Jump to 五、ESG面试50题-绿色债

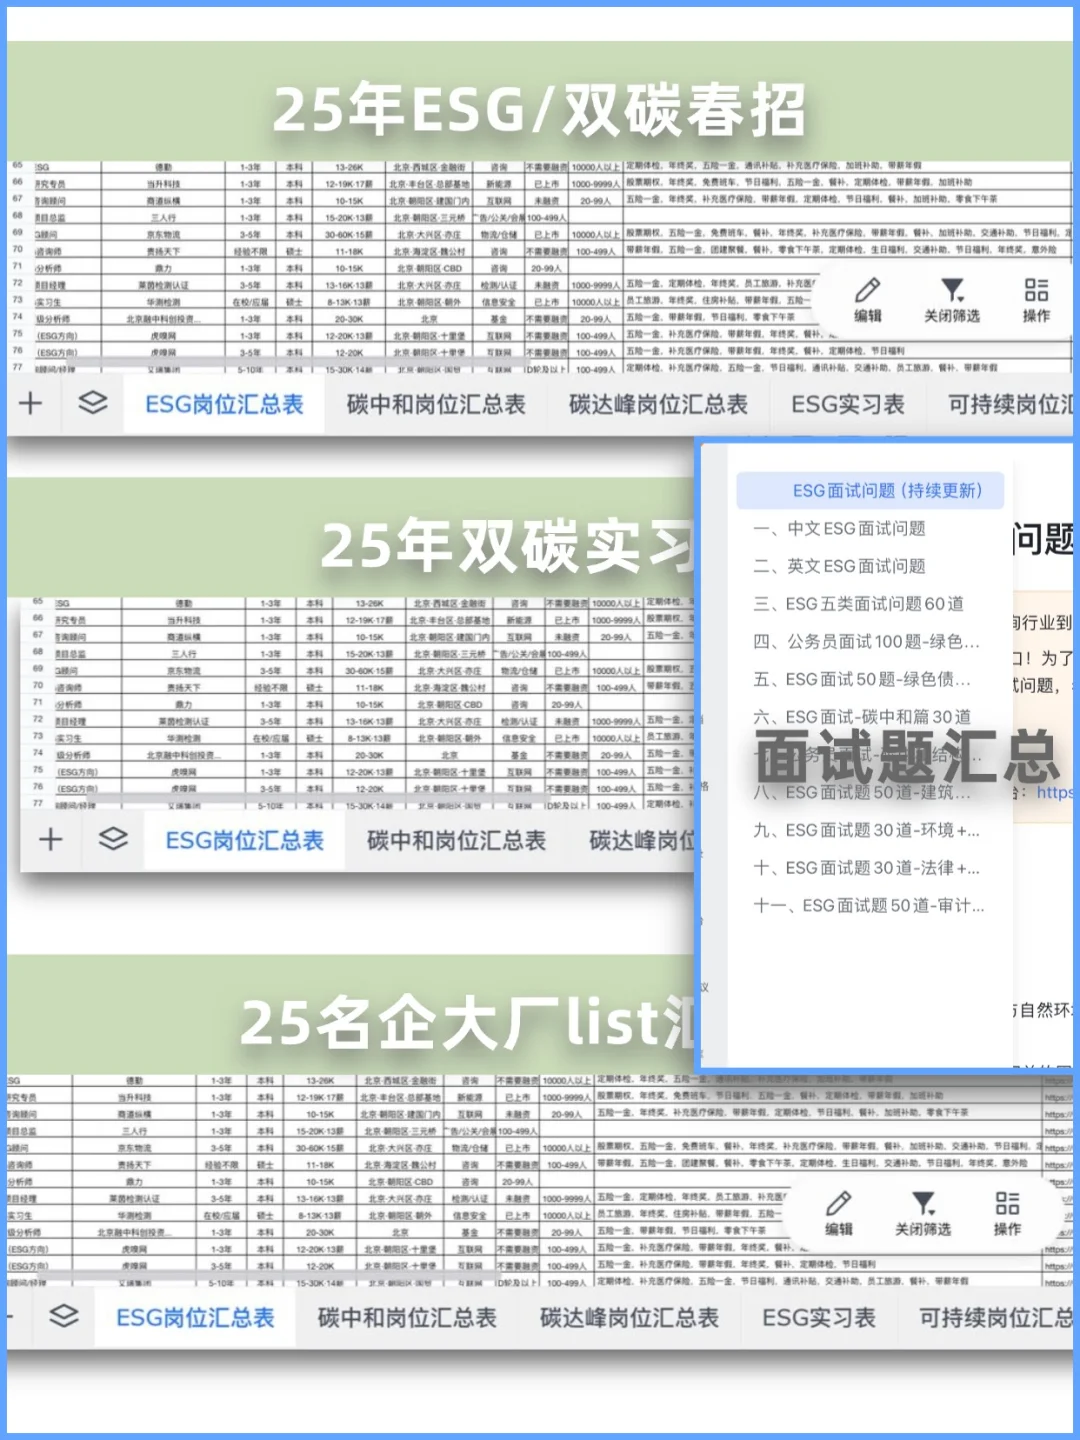(862, 679)
